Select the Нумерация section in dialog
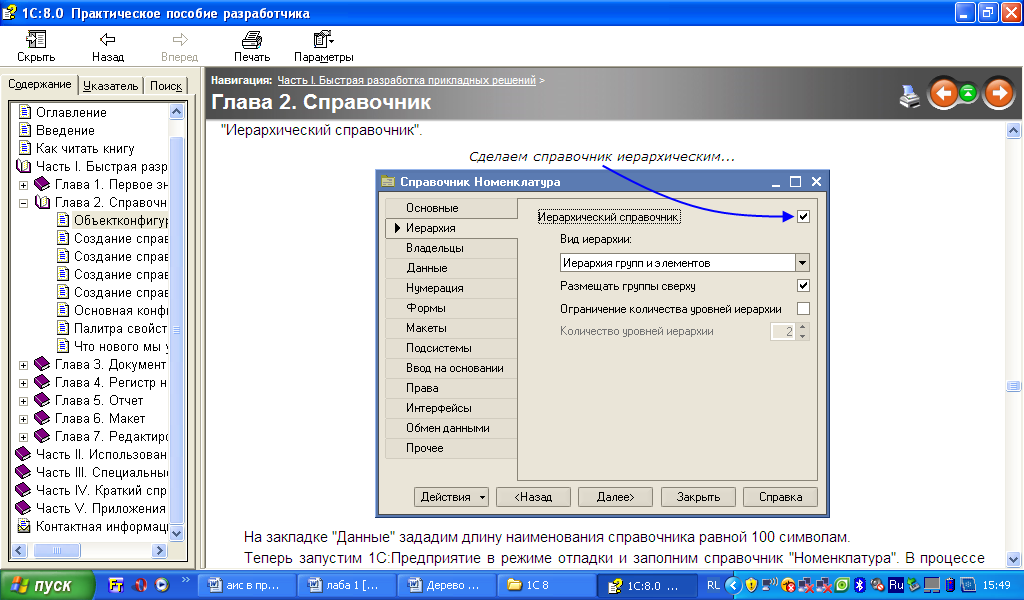This screenshot has height=600, width=1024. pos(451,288)
